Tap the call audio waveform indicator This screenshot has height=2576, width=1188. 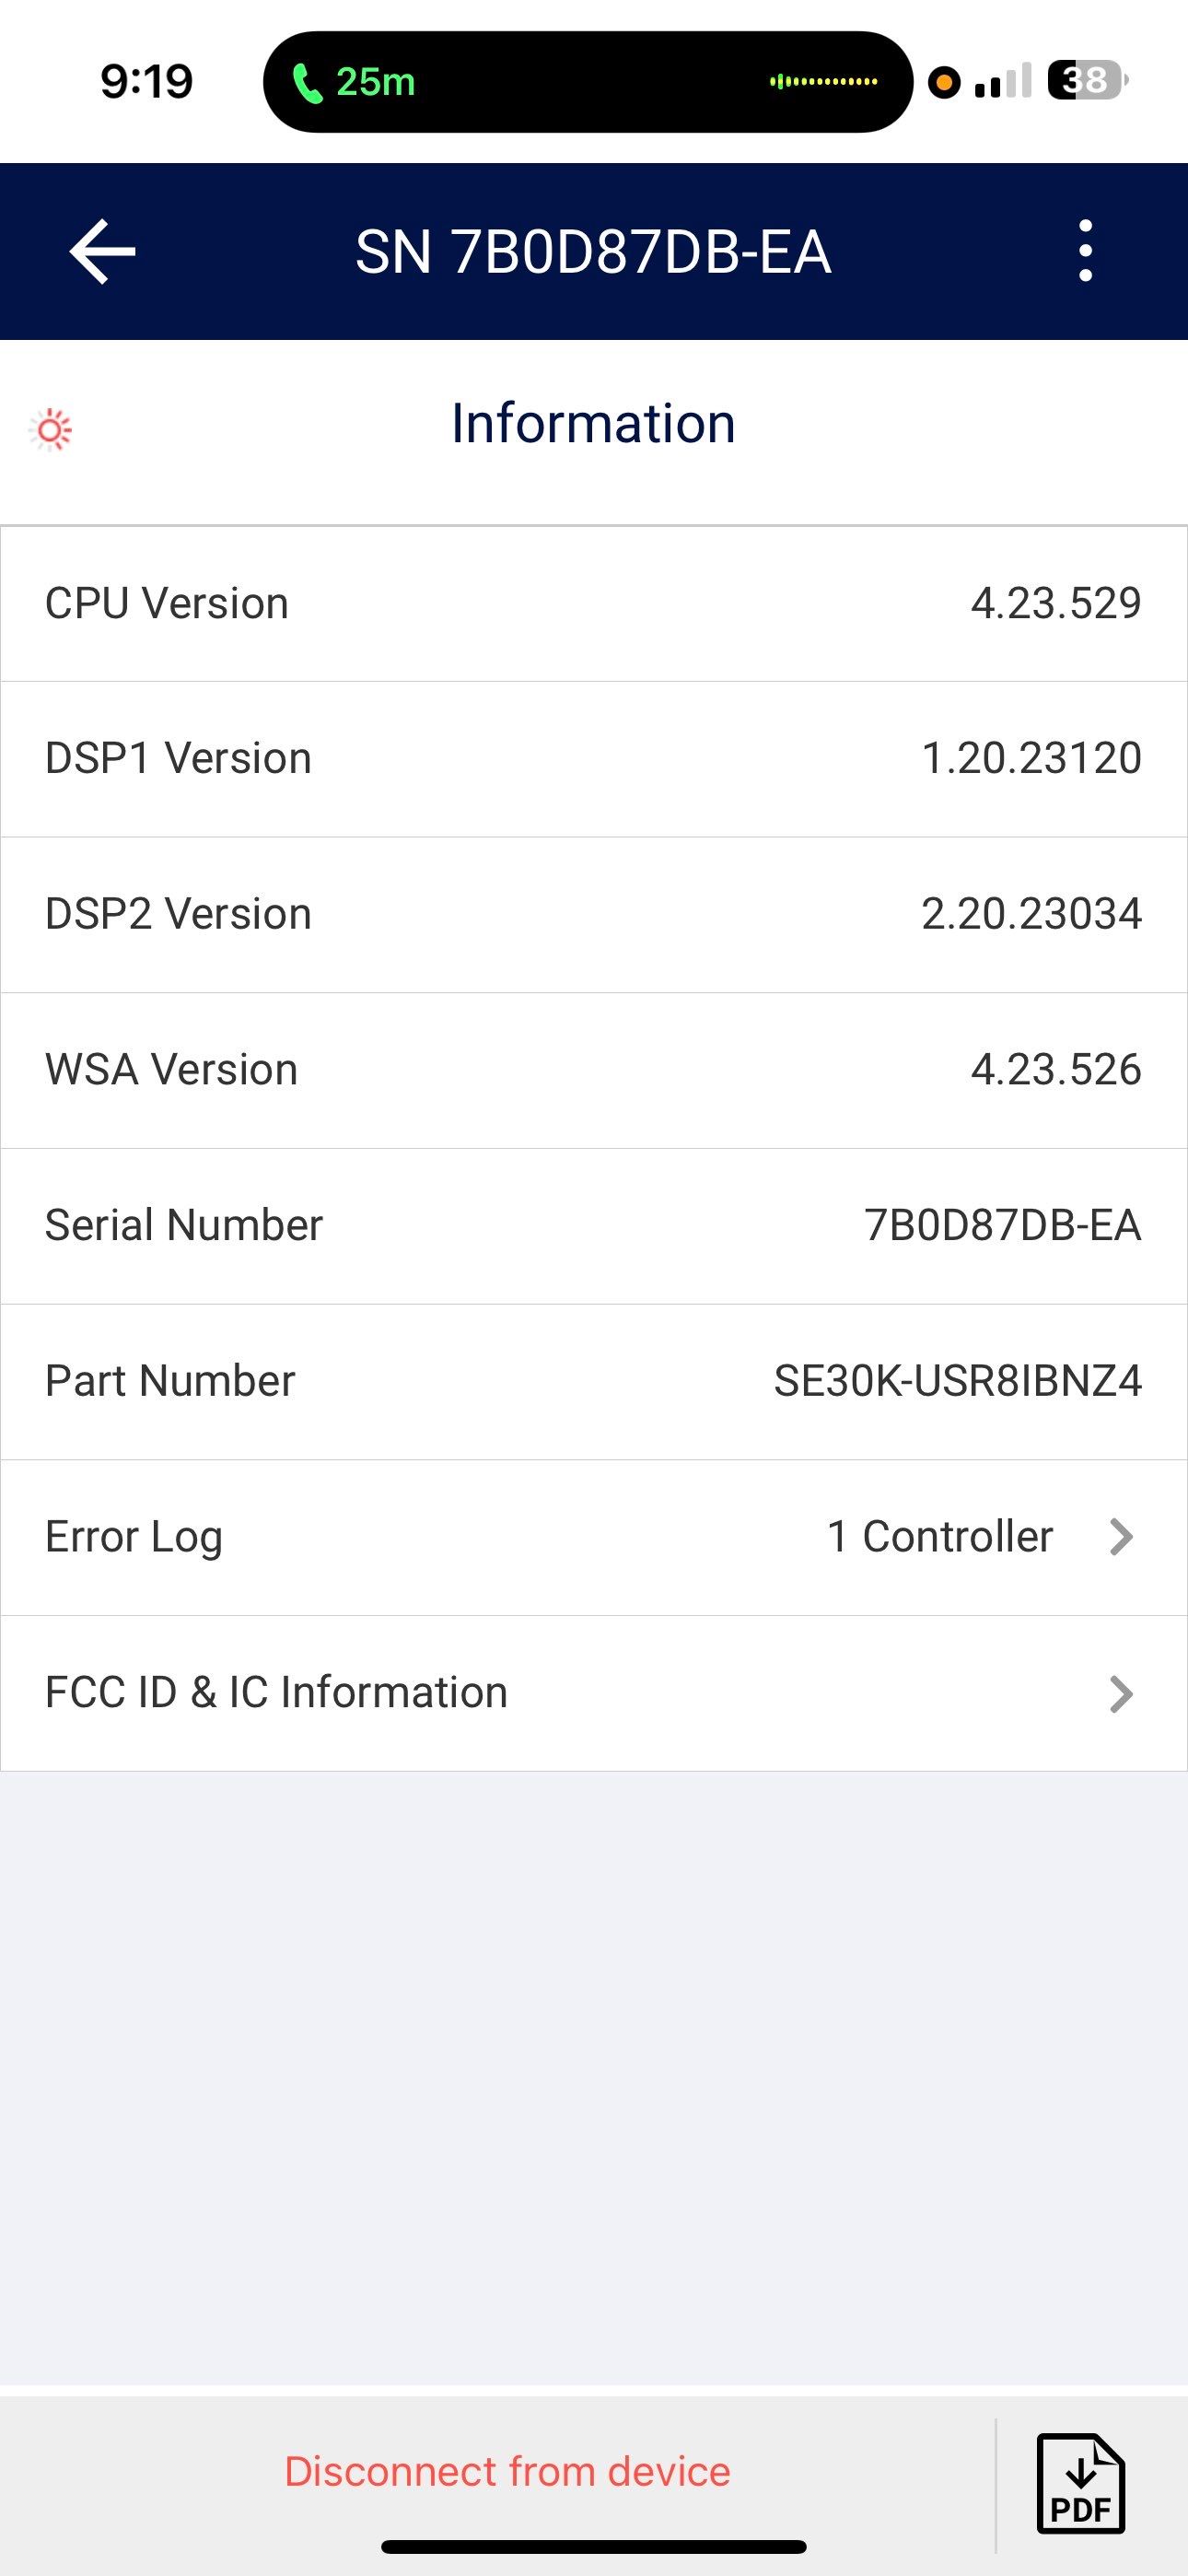(823, 82)
